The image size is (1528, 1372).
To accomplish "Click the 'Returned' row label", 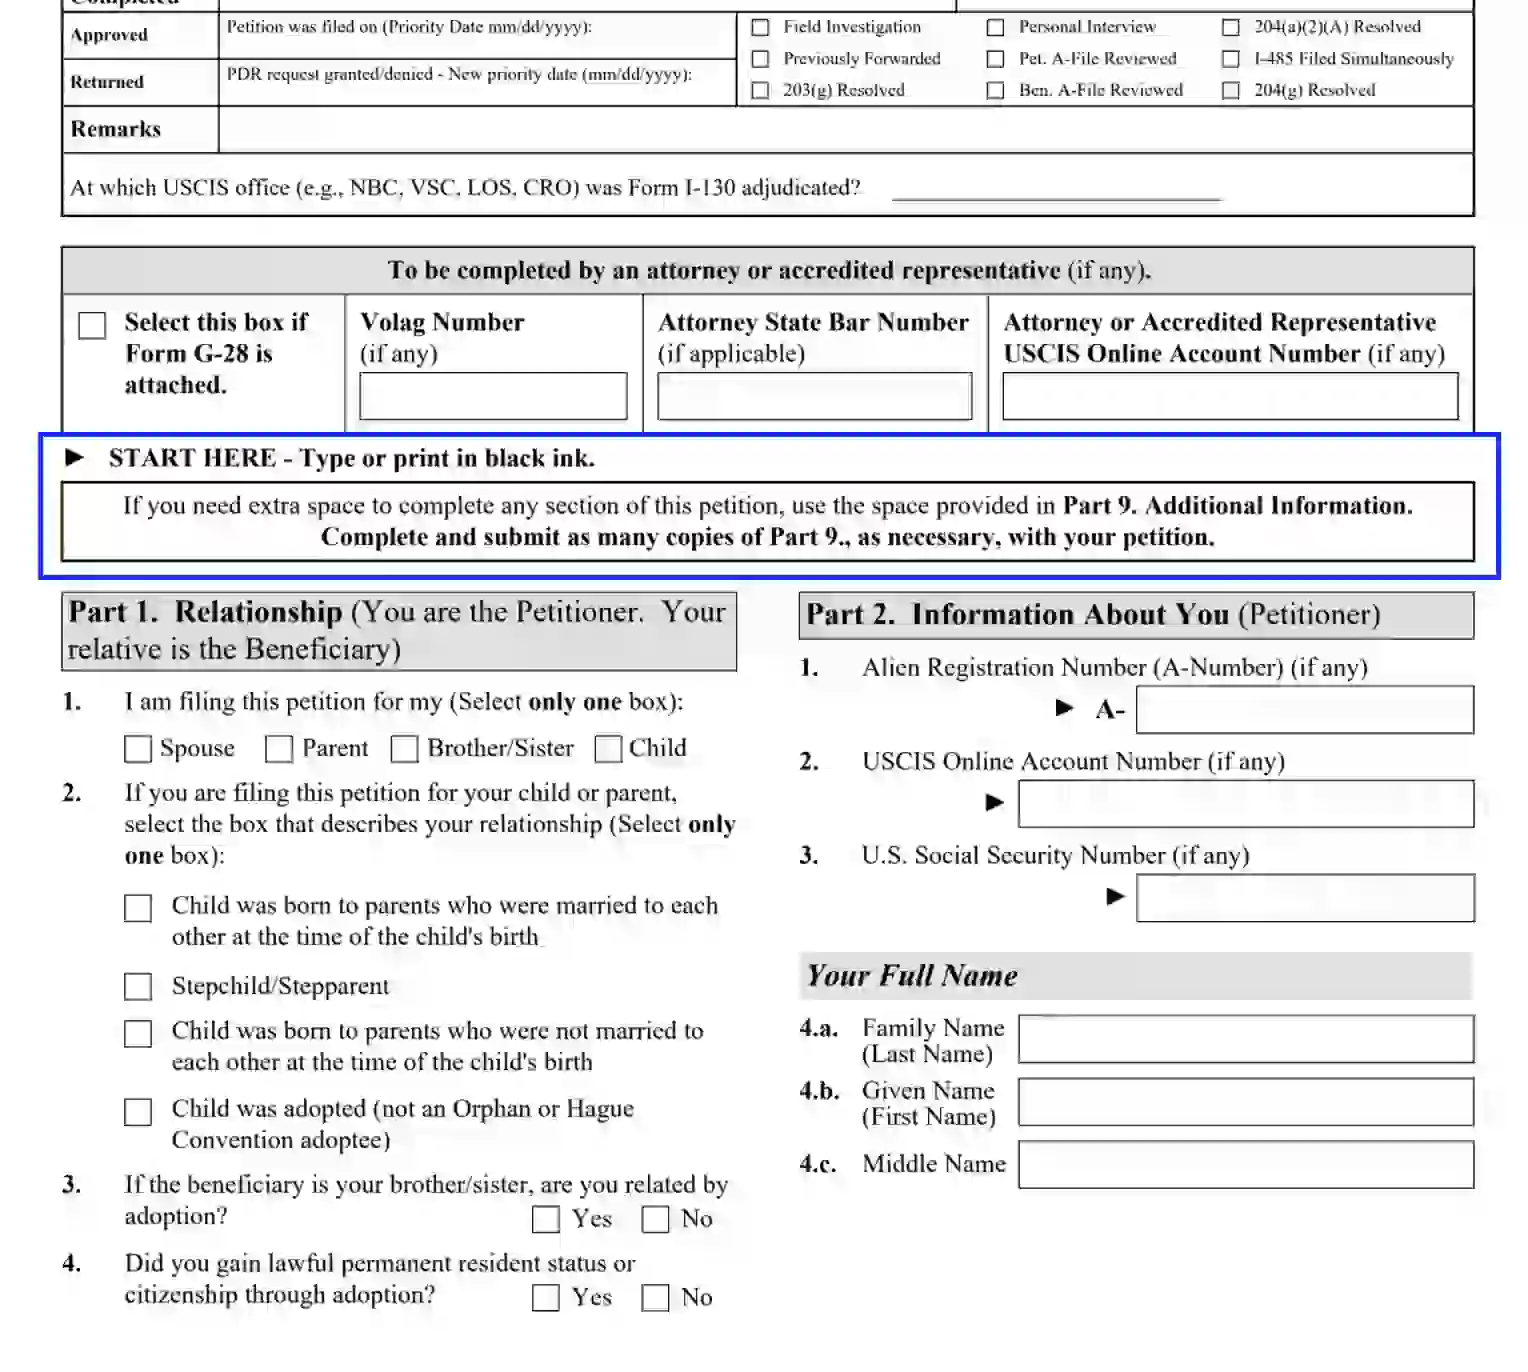I will [107, 82].
